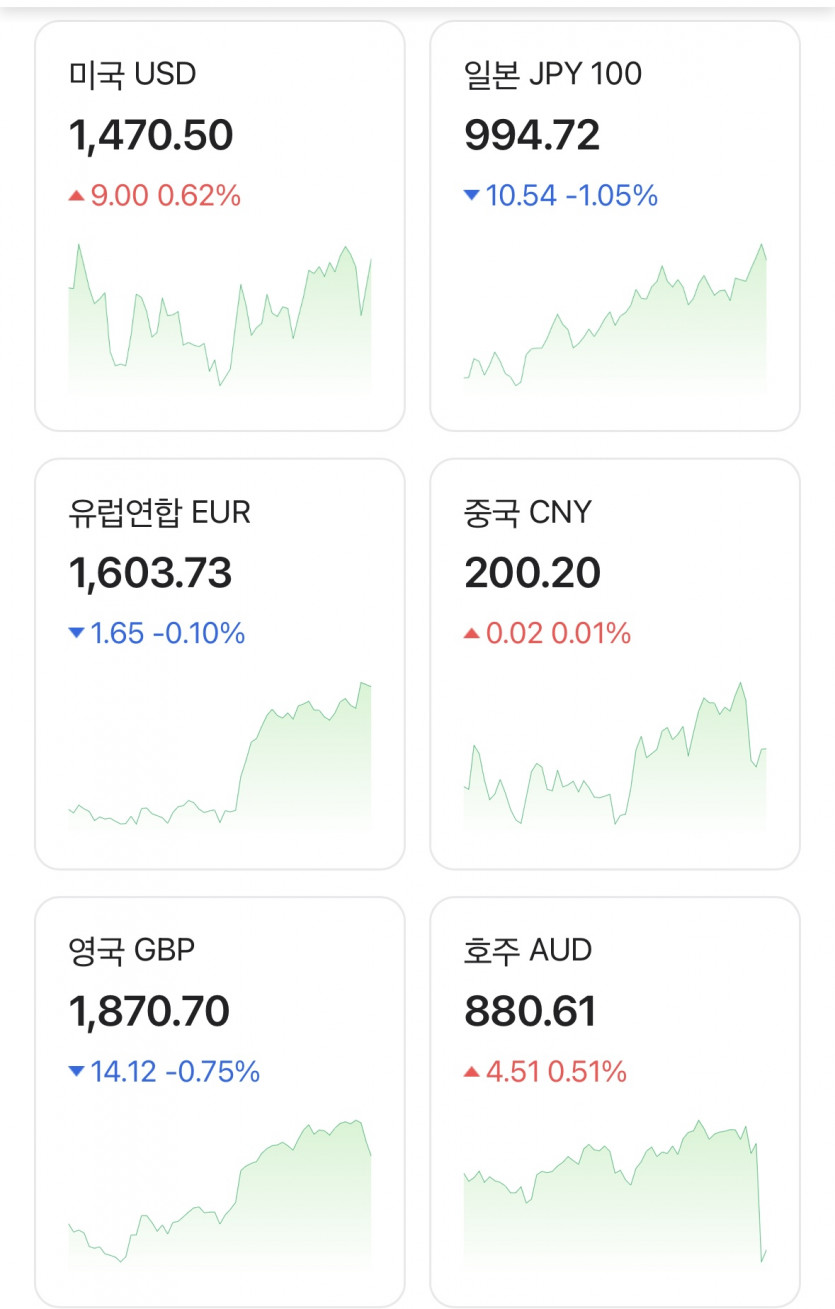This screenshot has width=835, height=1309.
Task: Click the red up arrow under USD
Action: click(x=76, y=196)
